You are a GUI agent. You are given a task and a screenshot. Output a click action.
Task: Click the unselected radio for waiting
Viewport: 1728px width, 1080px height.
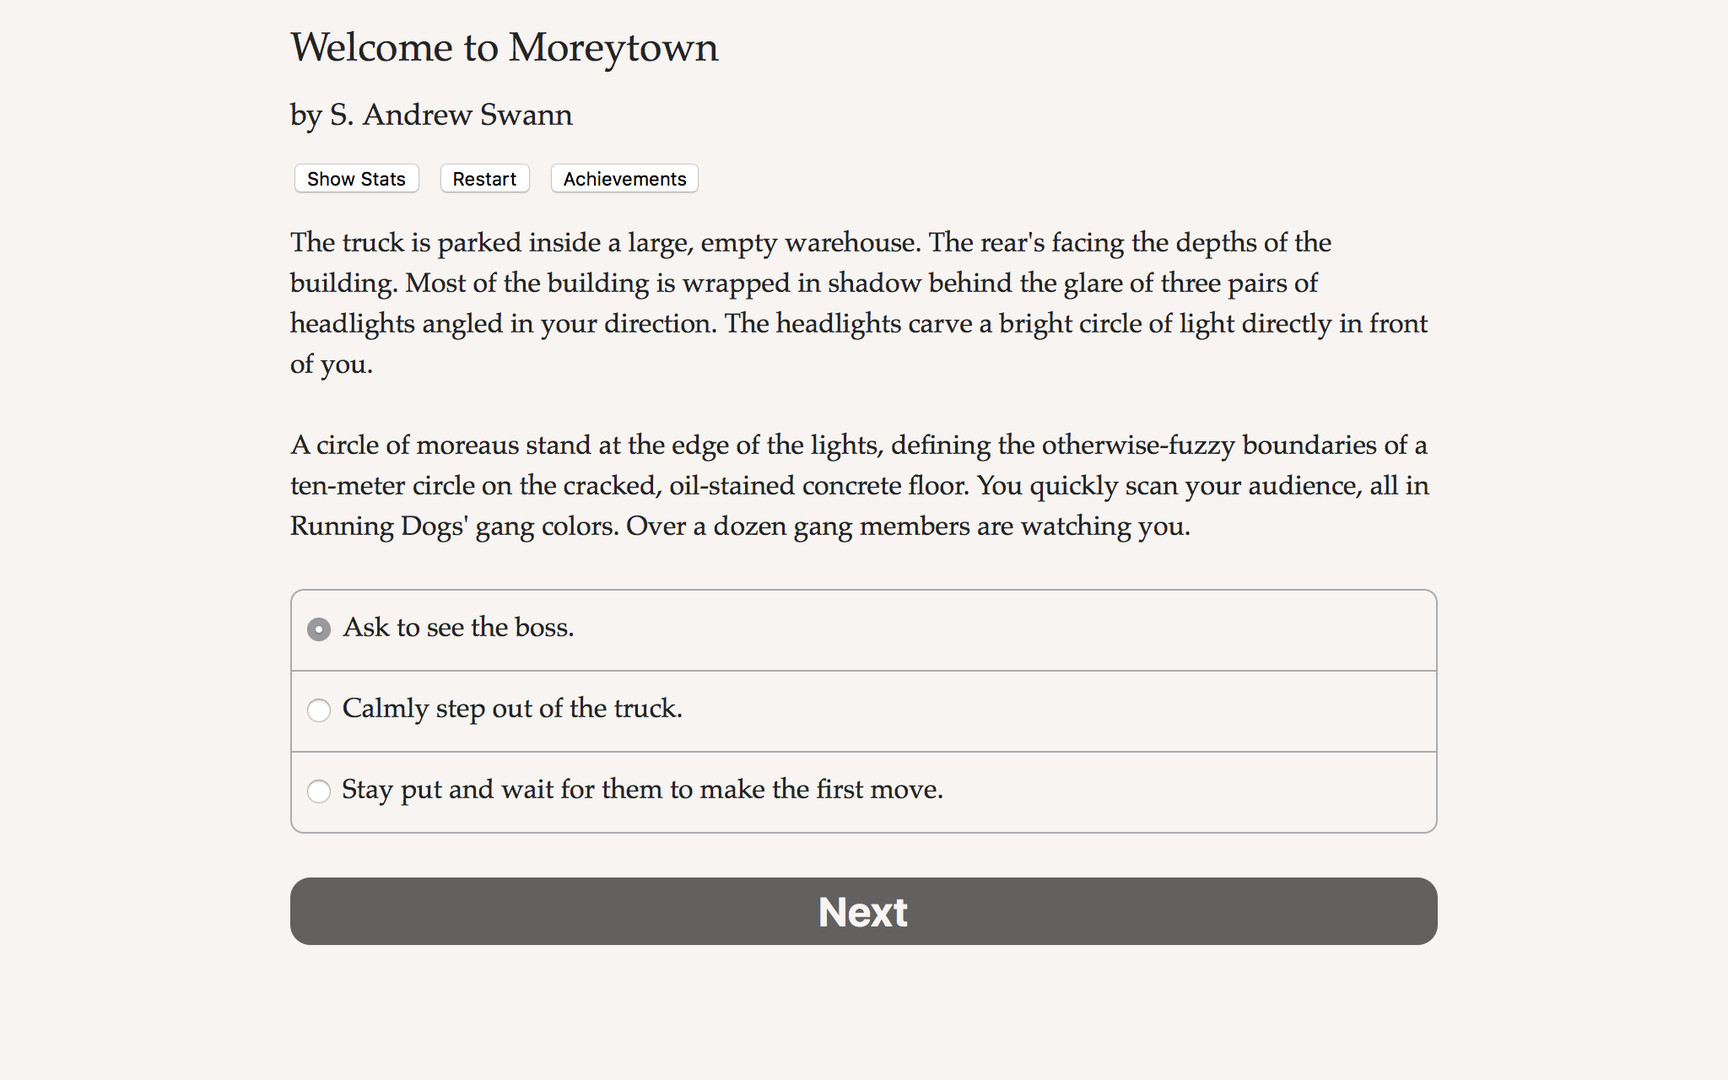tap(318, 791)
